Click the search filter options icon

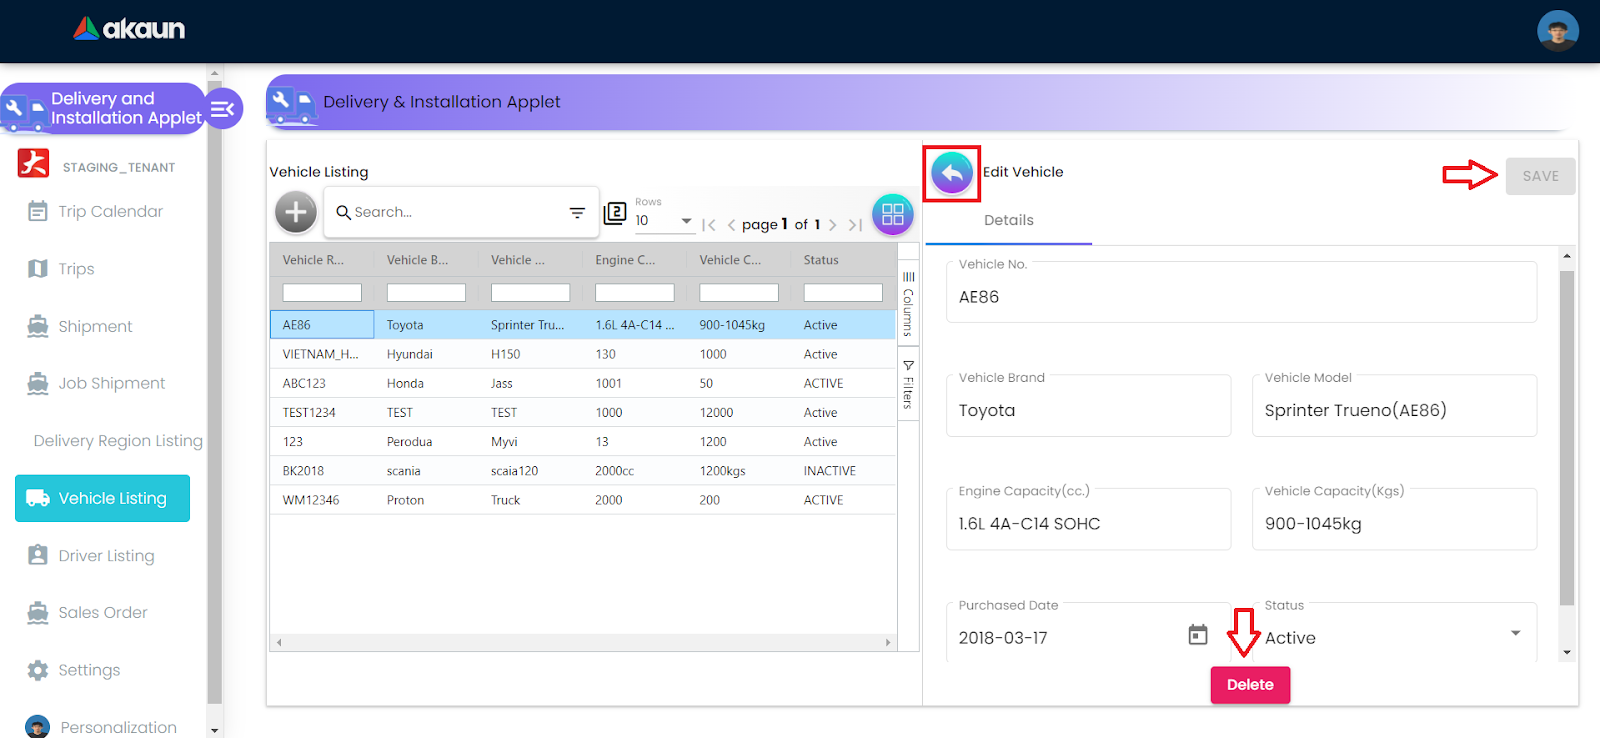[x=577, y=212]
